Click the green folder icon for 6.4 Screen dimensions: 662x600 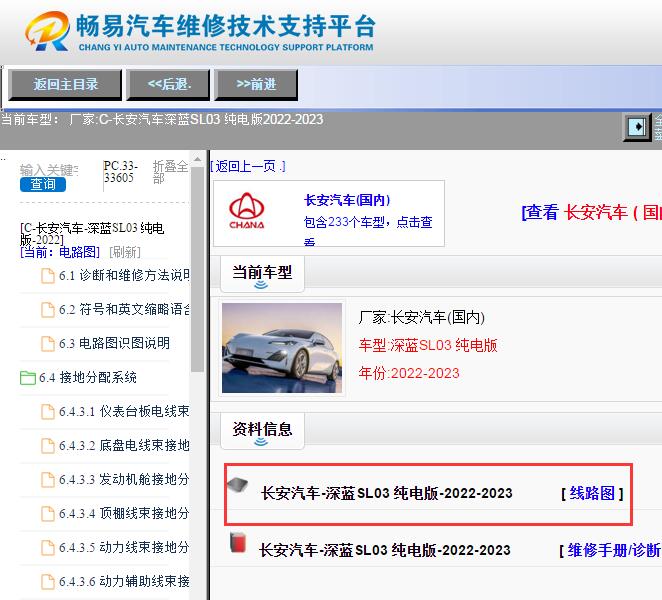(28, 377)
